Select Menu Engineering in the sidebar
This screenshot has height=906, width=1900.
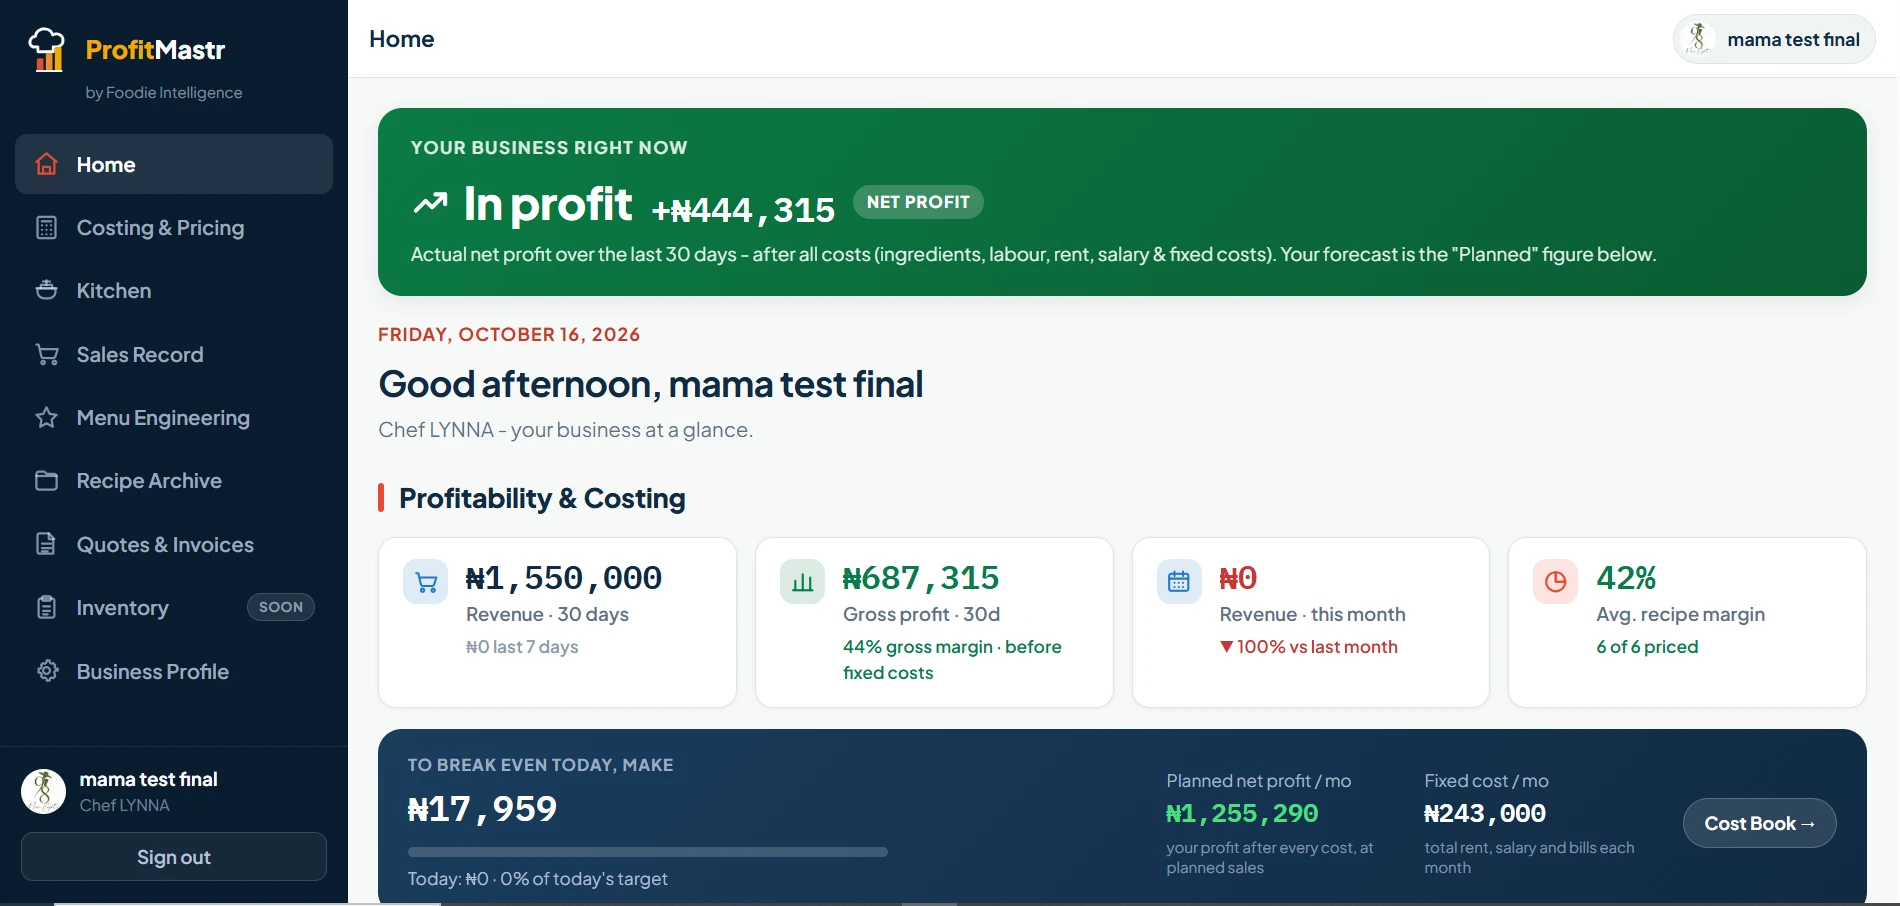[174, 417]
